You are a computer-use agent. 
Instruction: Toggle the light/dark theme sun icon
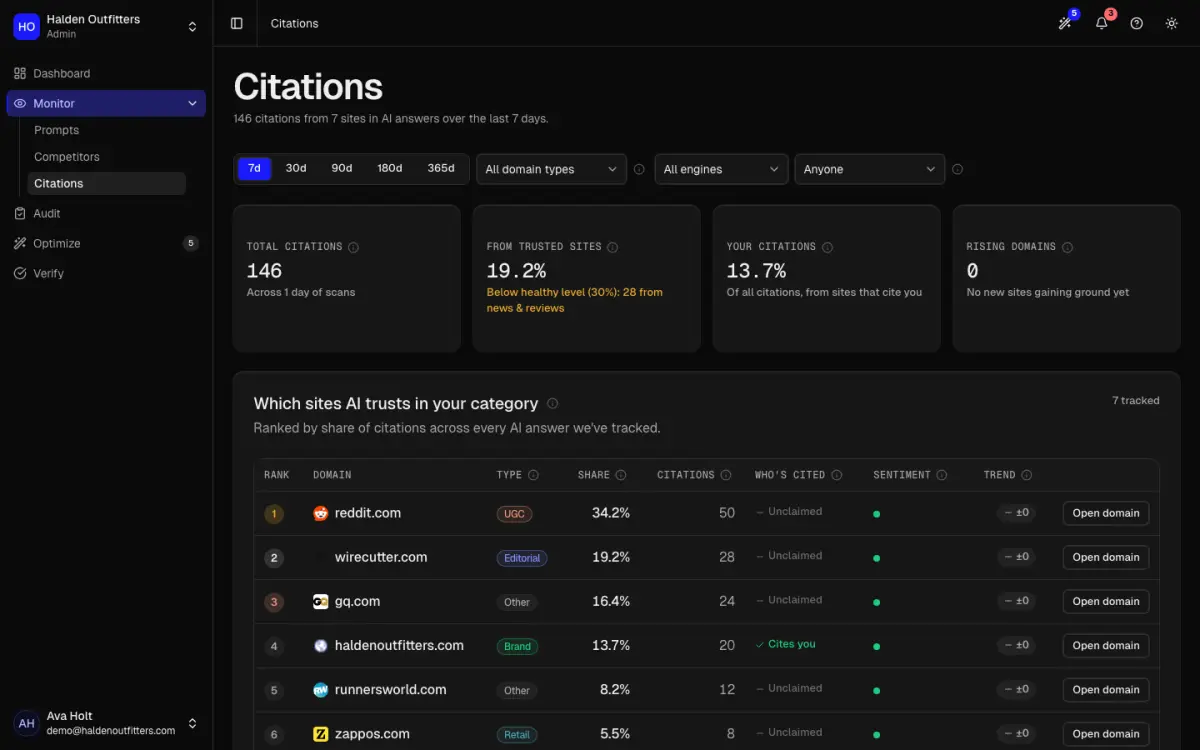point(1172,23)
